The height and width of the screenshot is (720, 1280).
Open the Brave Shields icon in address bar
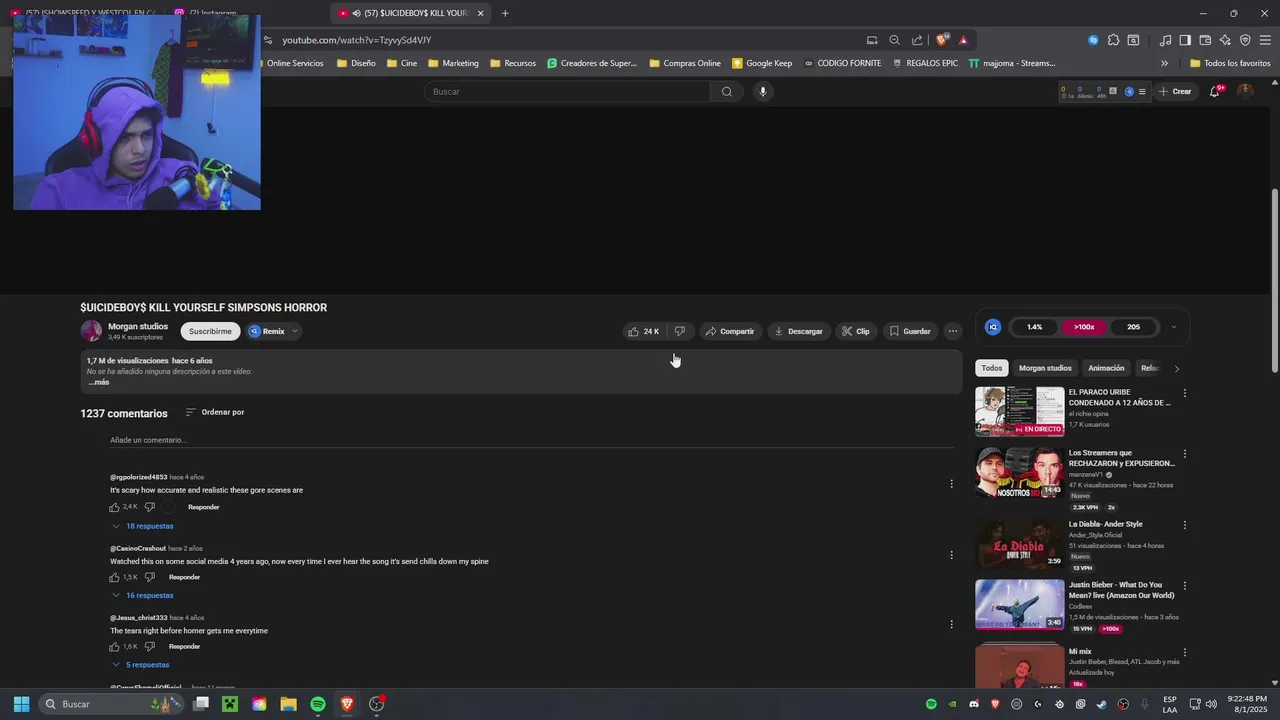point(941,40)
